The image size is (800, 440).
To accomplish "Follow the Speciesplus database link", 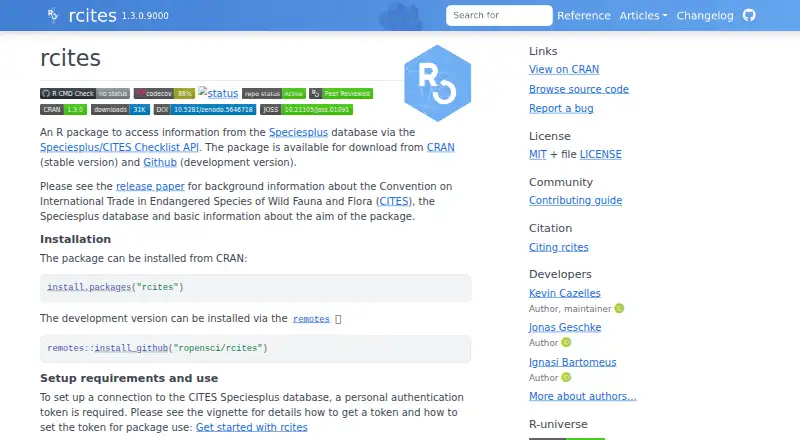I will [298, 132].
